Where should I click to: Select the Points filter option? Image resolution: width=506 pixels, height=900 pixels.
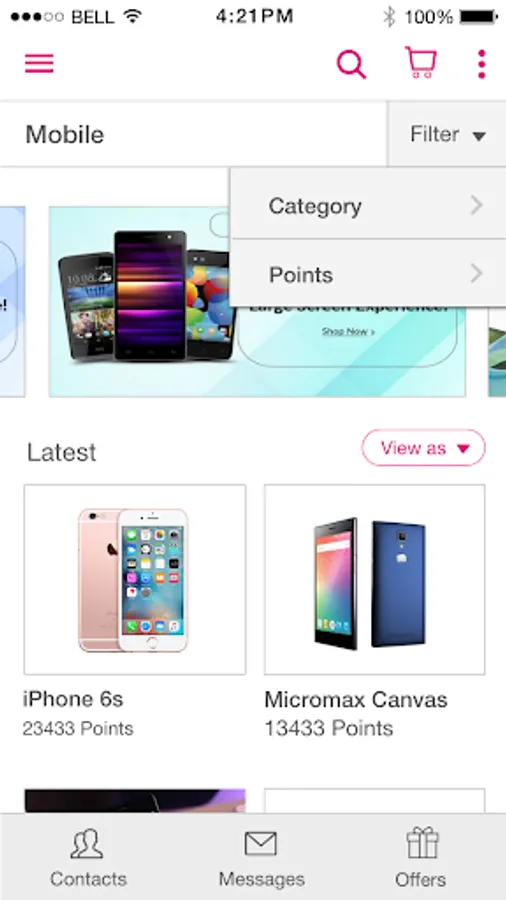pos(368,273)
